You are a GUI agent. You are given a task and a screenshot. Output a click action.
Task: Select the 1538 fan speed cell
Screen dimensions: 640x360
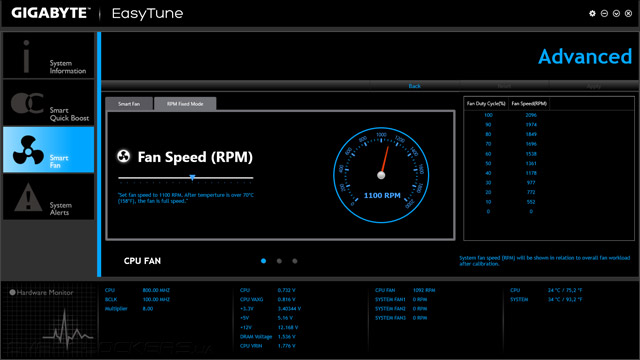[531, 154]
